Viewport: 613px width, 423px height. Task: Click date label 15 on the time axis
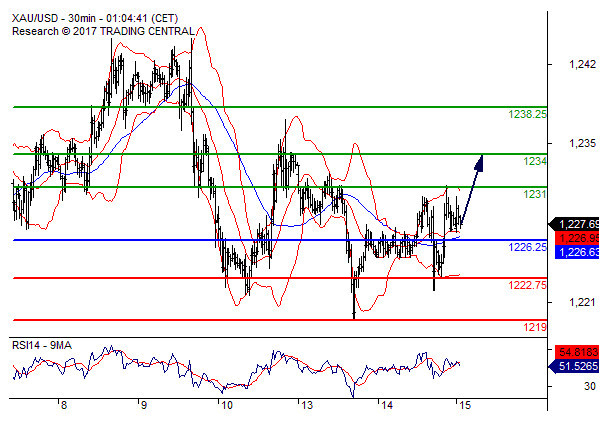point(464,405)
